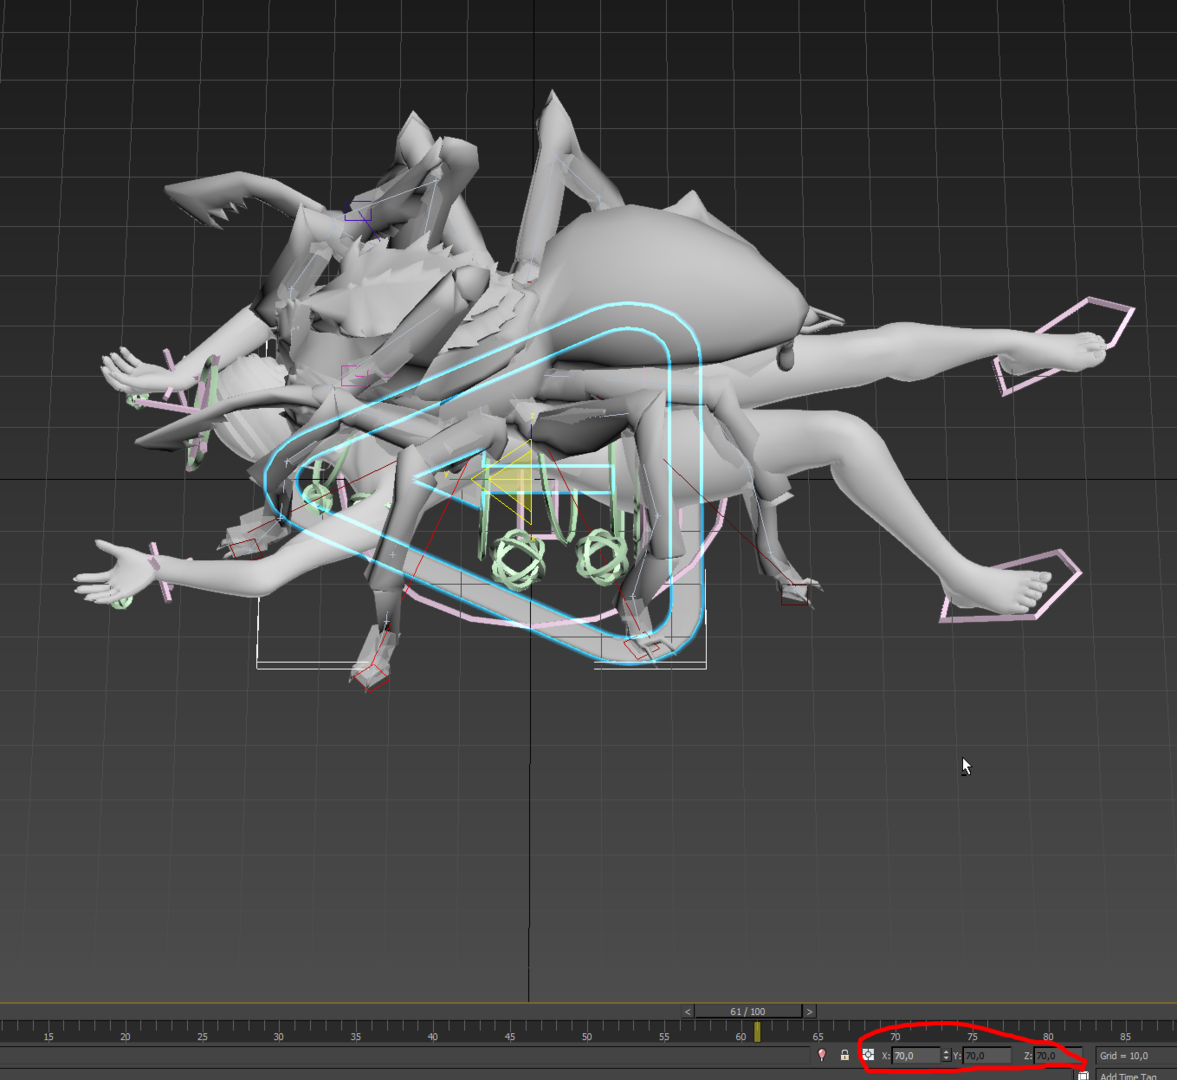
Task: Click frame 30 label on the trackbar
Action: 278,1036
